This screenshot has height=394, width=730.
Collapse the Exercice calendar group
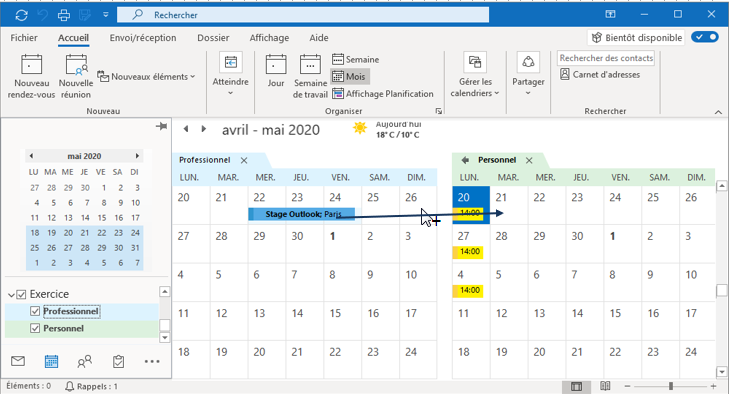[11, 295]
